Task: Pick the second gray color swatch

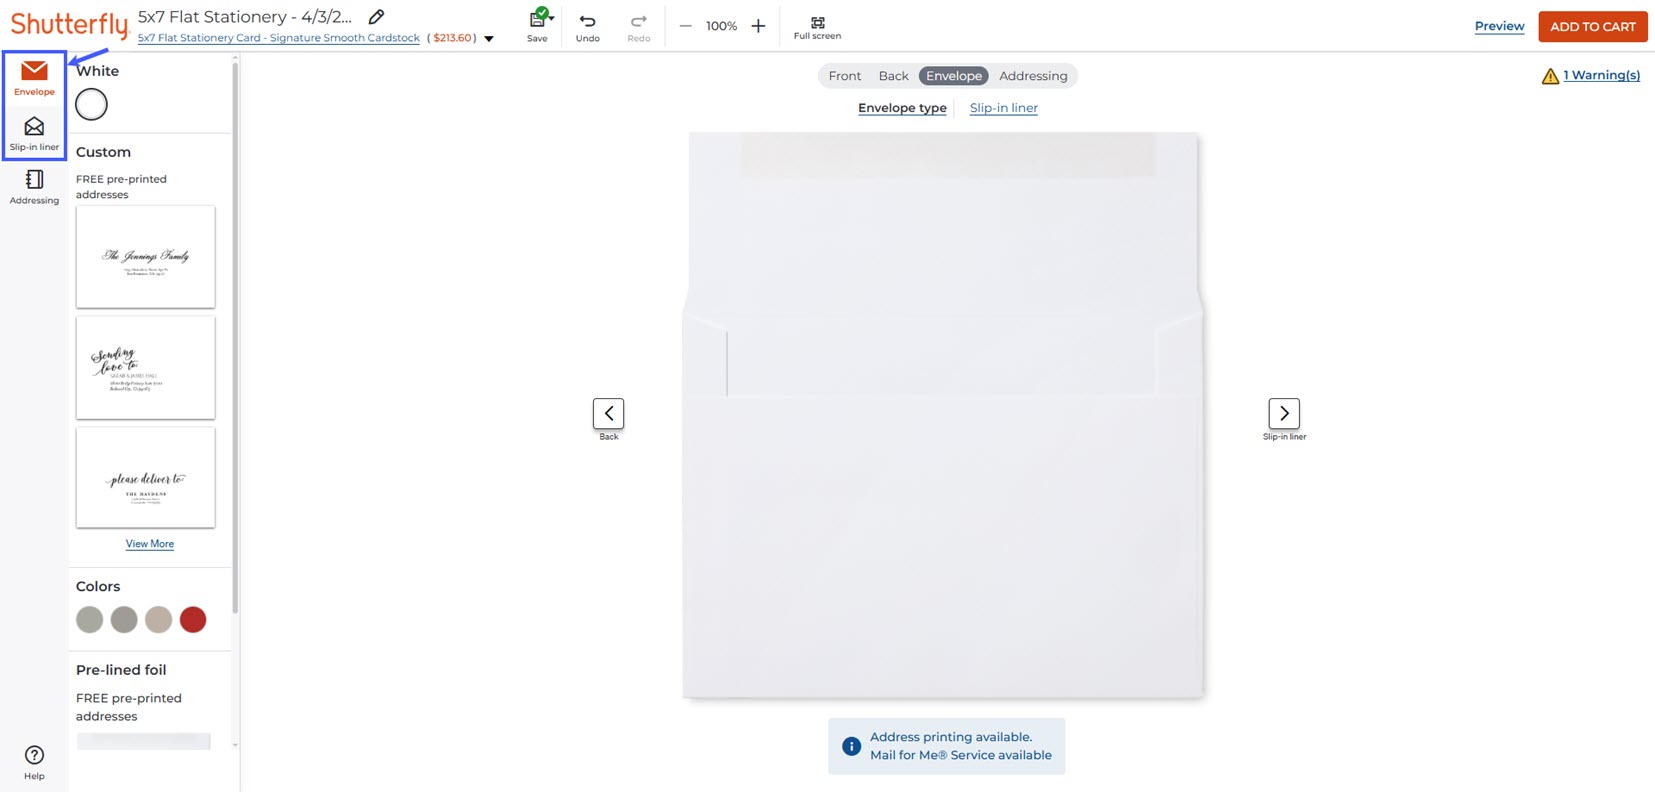Action: pos(124,620)
